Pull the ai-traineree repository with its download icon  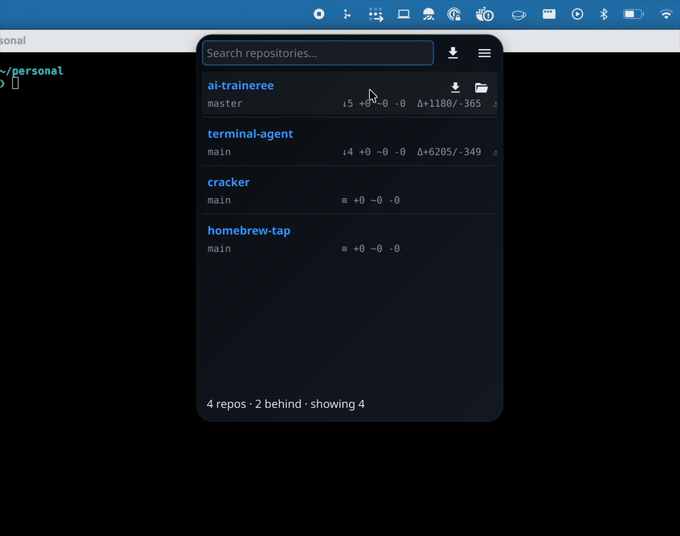point(455,88)
